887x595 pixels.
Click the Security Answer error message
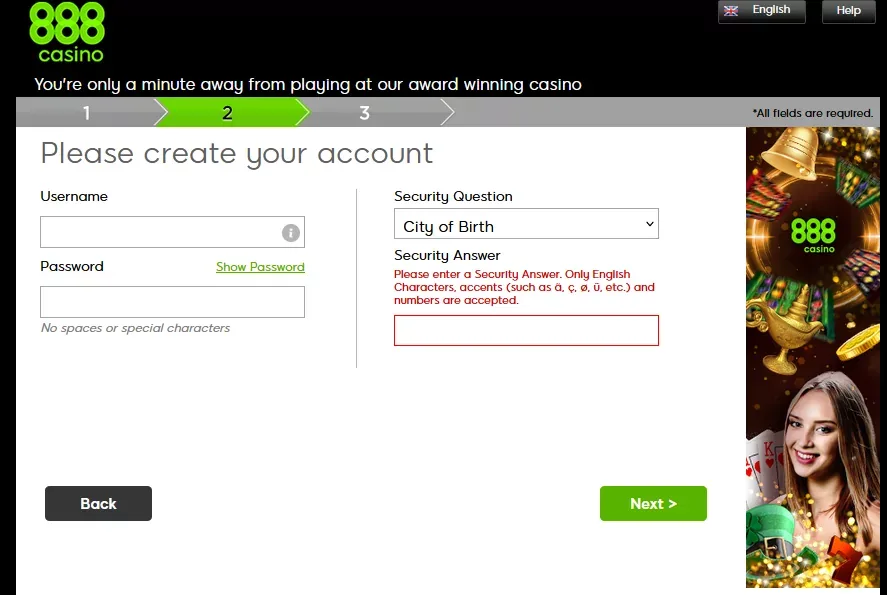pyautogui.click(x=524, y=287)
